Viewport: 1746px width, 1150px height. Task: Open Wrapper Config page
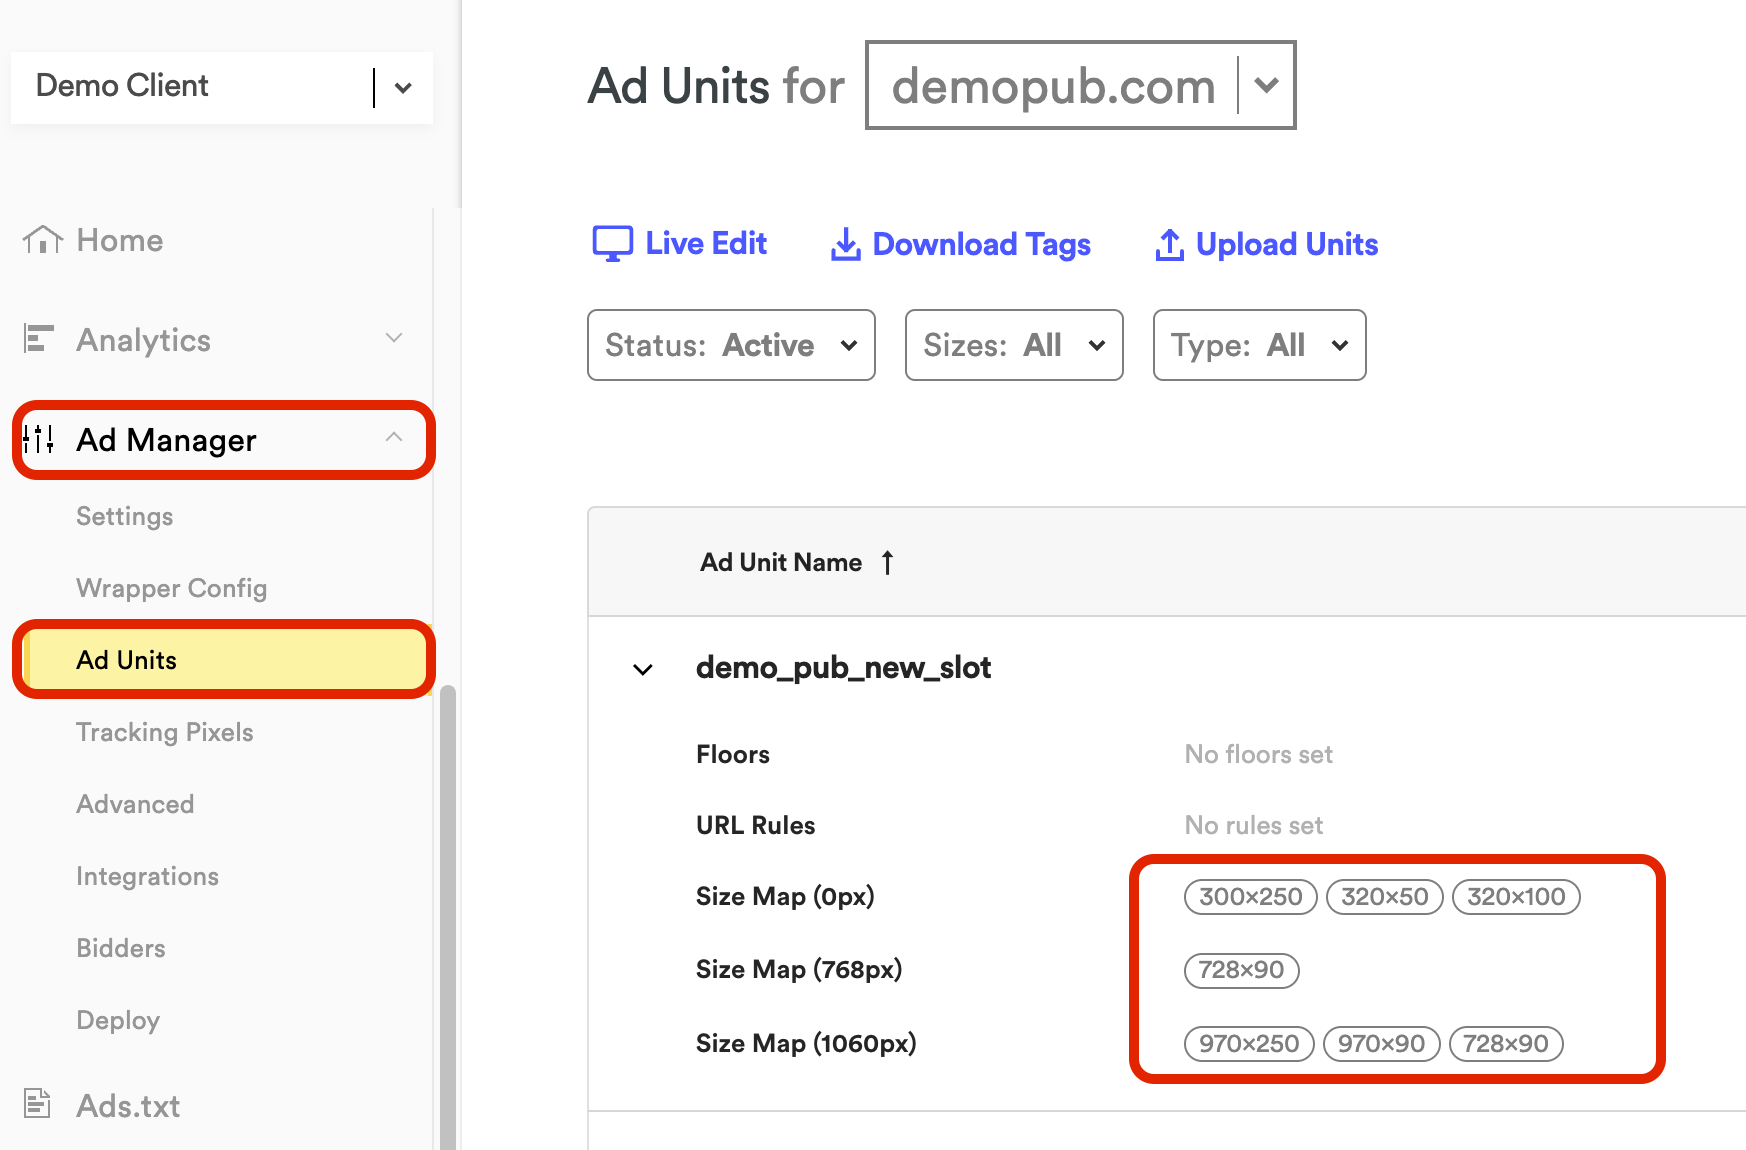pos(172,588)
